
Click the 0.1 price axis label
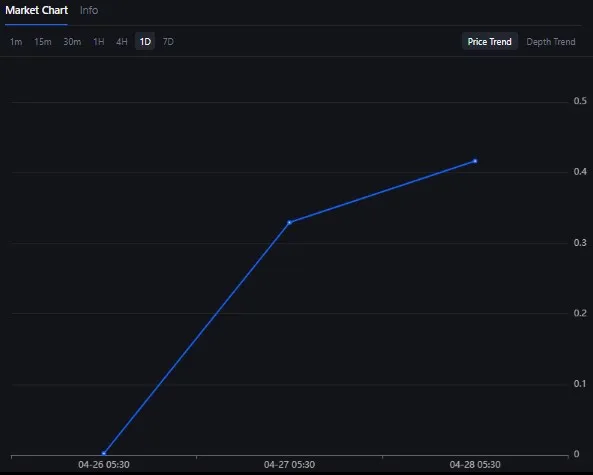click(580, 383)
